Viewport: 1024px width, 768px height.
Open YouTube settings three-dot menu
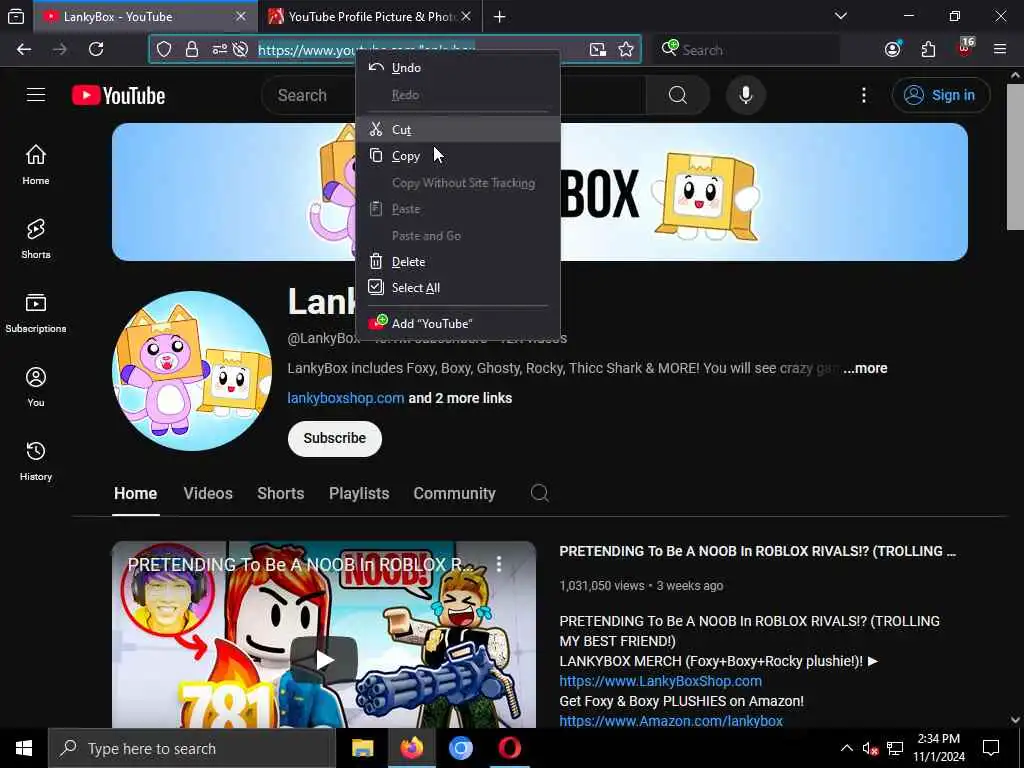pyautogui.click(x=864, y=95)
